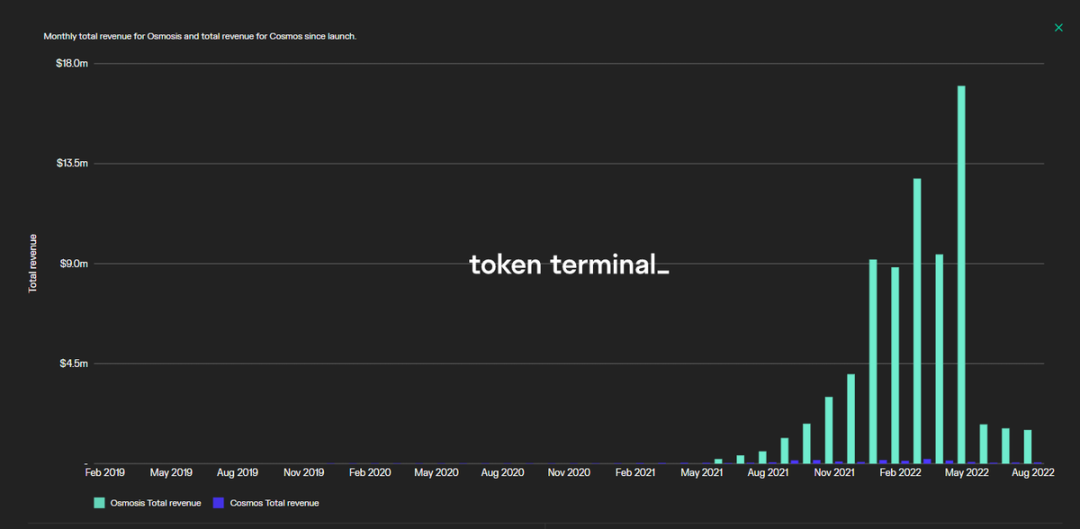
Task: Click the $4.5m y-axis label
Action: click(x=74, y=364)
